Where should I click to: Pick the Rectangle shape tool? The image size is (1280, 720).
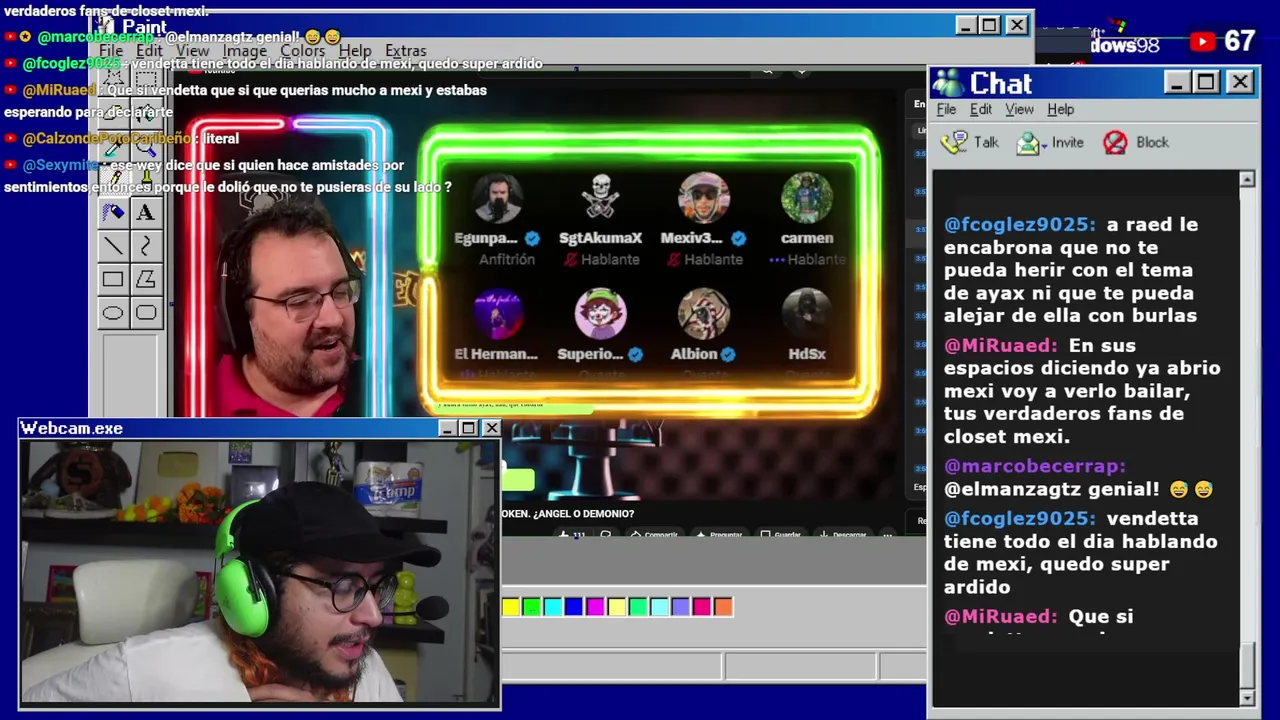point(113,279)
